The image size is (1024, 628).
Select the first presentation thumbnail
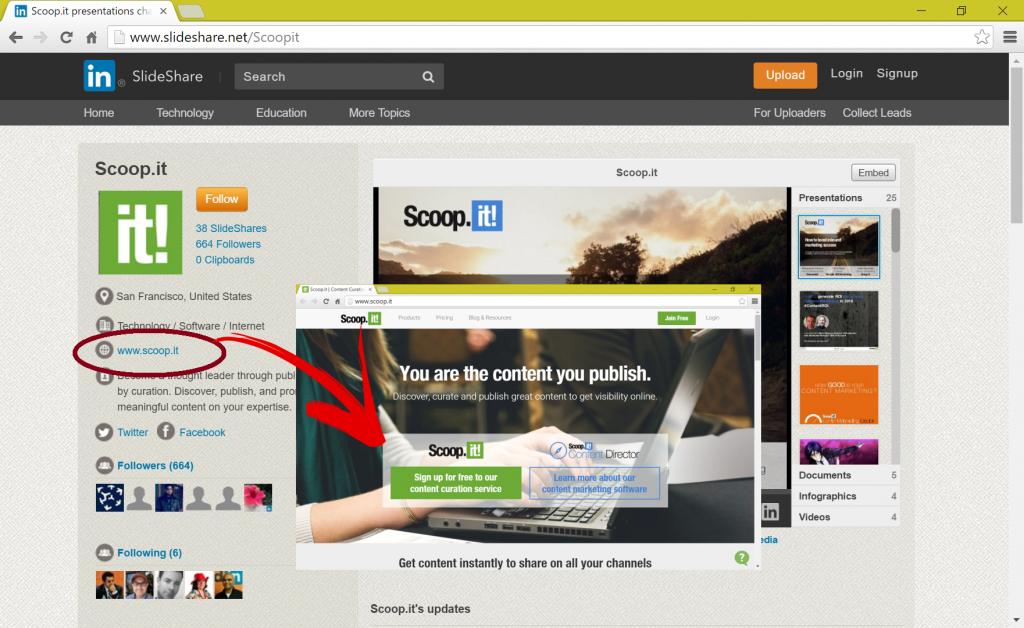839,247
